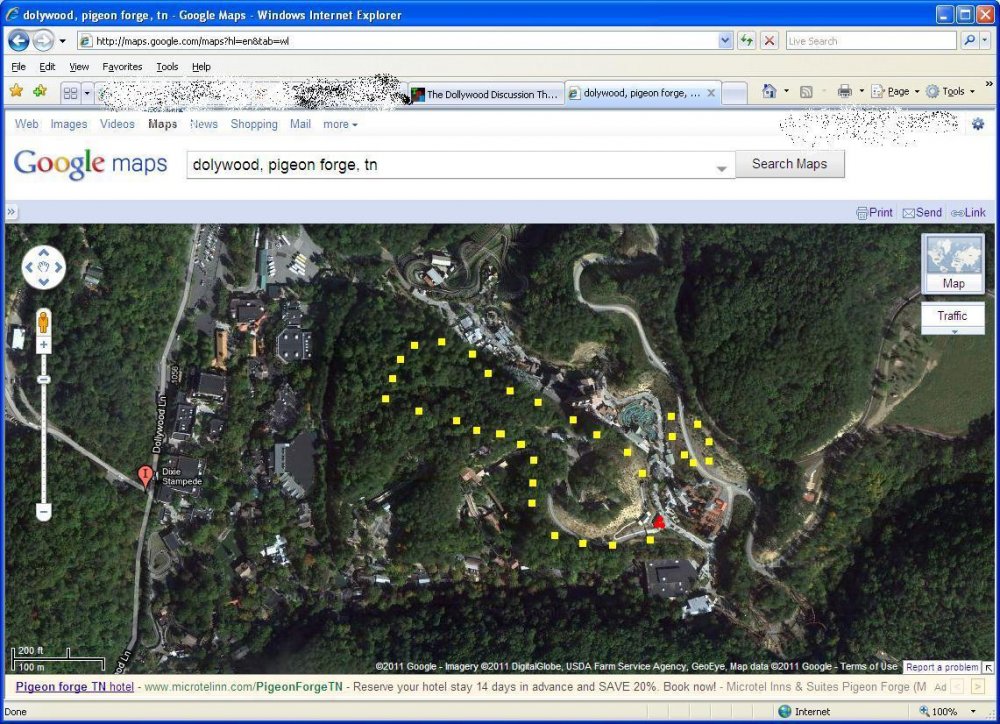Click the browser's home icon
The width and height of the screenshot is (1000, 724).
point(770,91)
